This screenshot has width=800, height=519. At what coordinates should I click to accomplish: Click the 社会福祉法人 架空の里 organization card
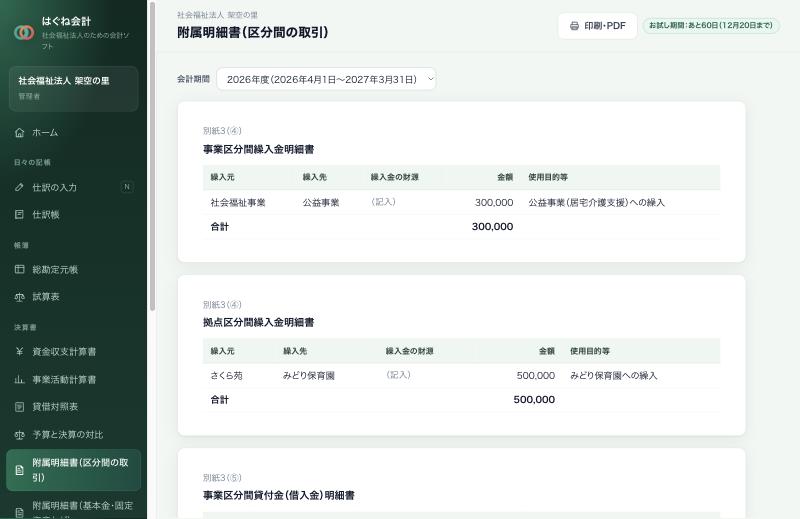pyautogui.click(x=73, y=88)
